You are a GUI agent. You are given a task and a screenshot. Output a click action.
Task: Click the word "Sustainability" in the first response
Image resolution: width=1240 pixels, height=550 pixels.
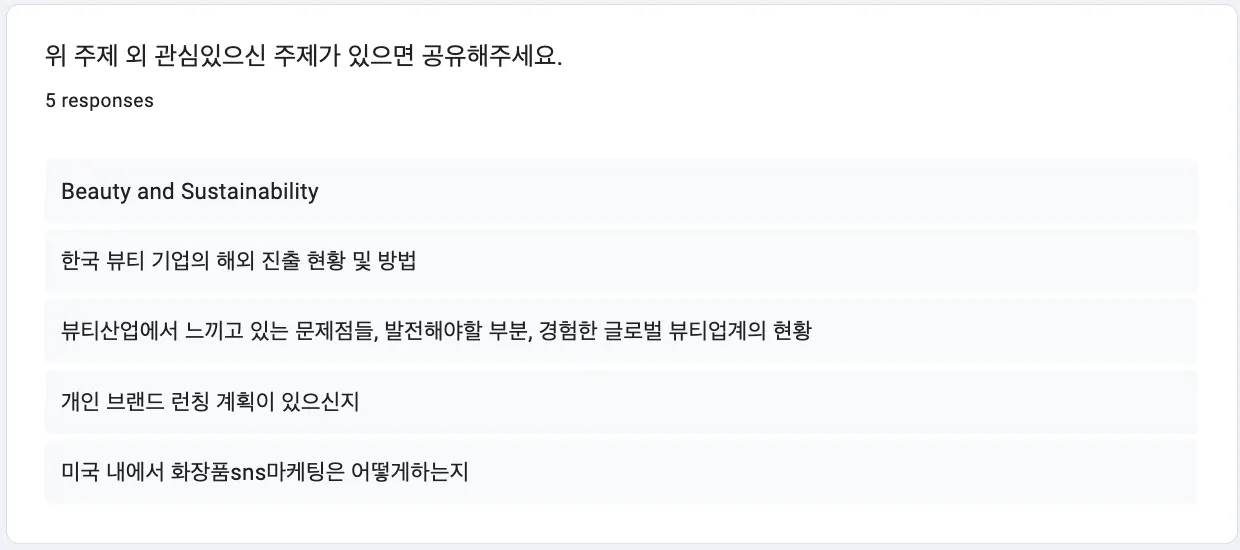(x=250, y=192)
